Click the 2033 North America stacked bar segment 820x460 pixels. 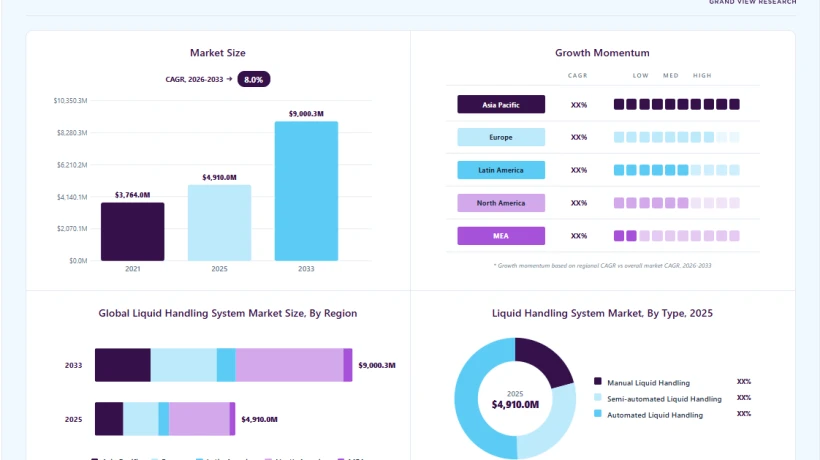click(289, 365)
